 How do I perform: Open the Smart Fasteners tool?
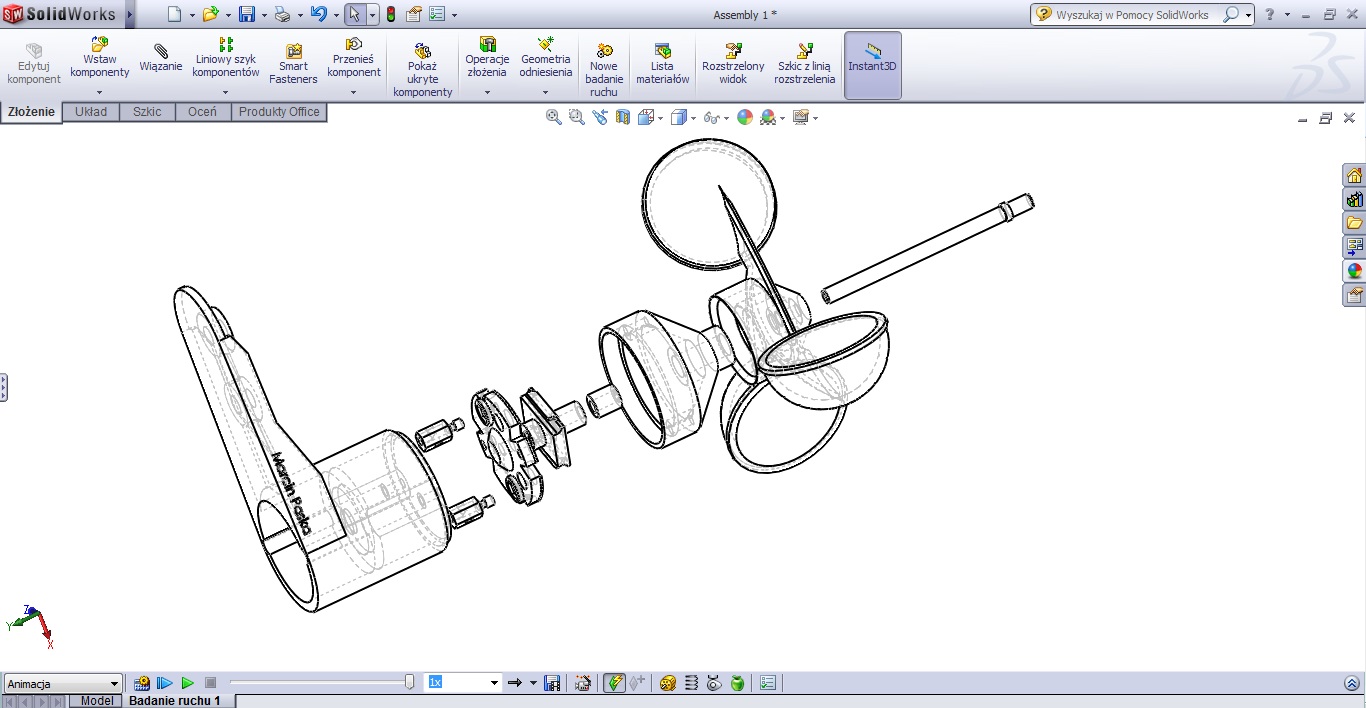coord(292,62)
